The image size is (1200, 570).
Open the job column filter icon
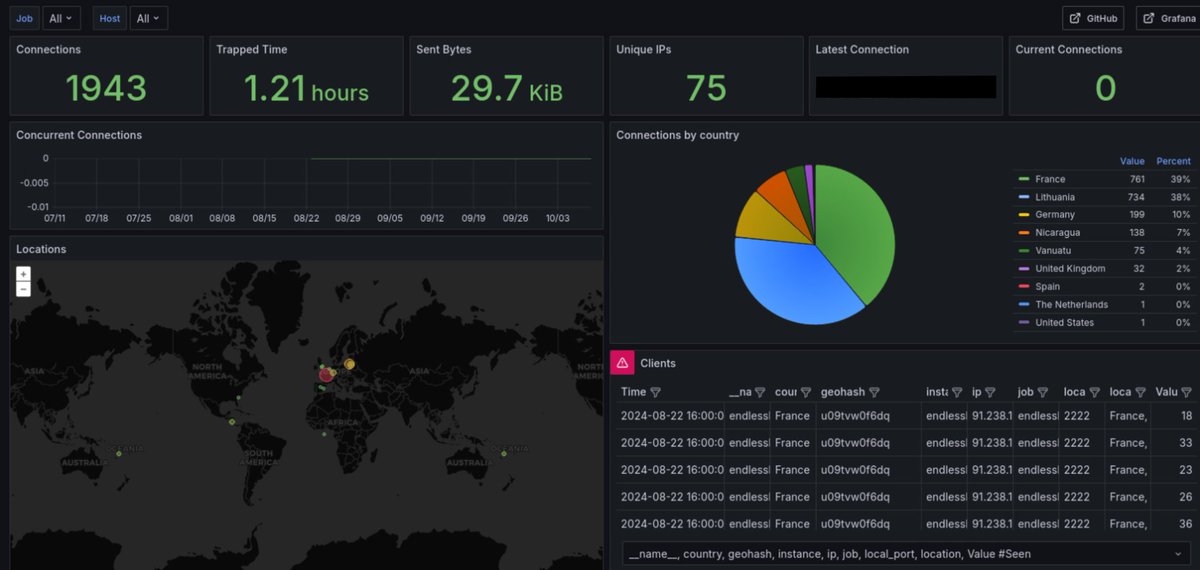[x=1042, y=393]
